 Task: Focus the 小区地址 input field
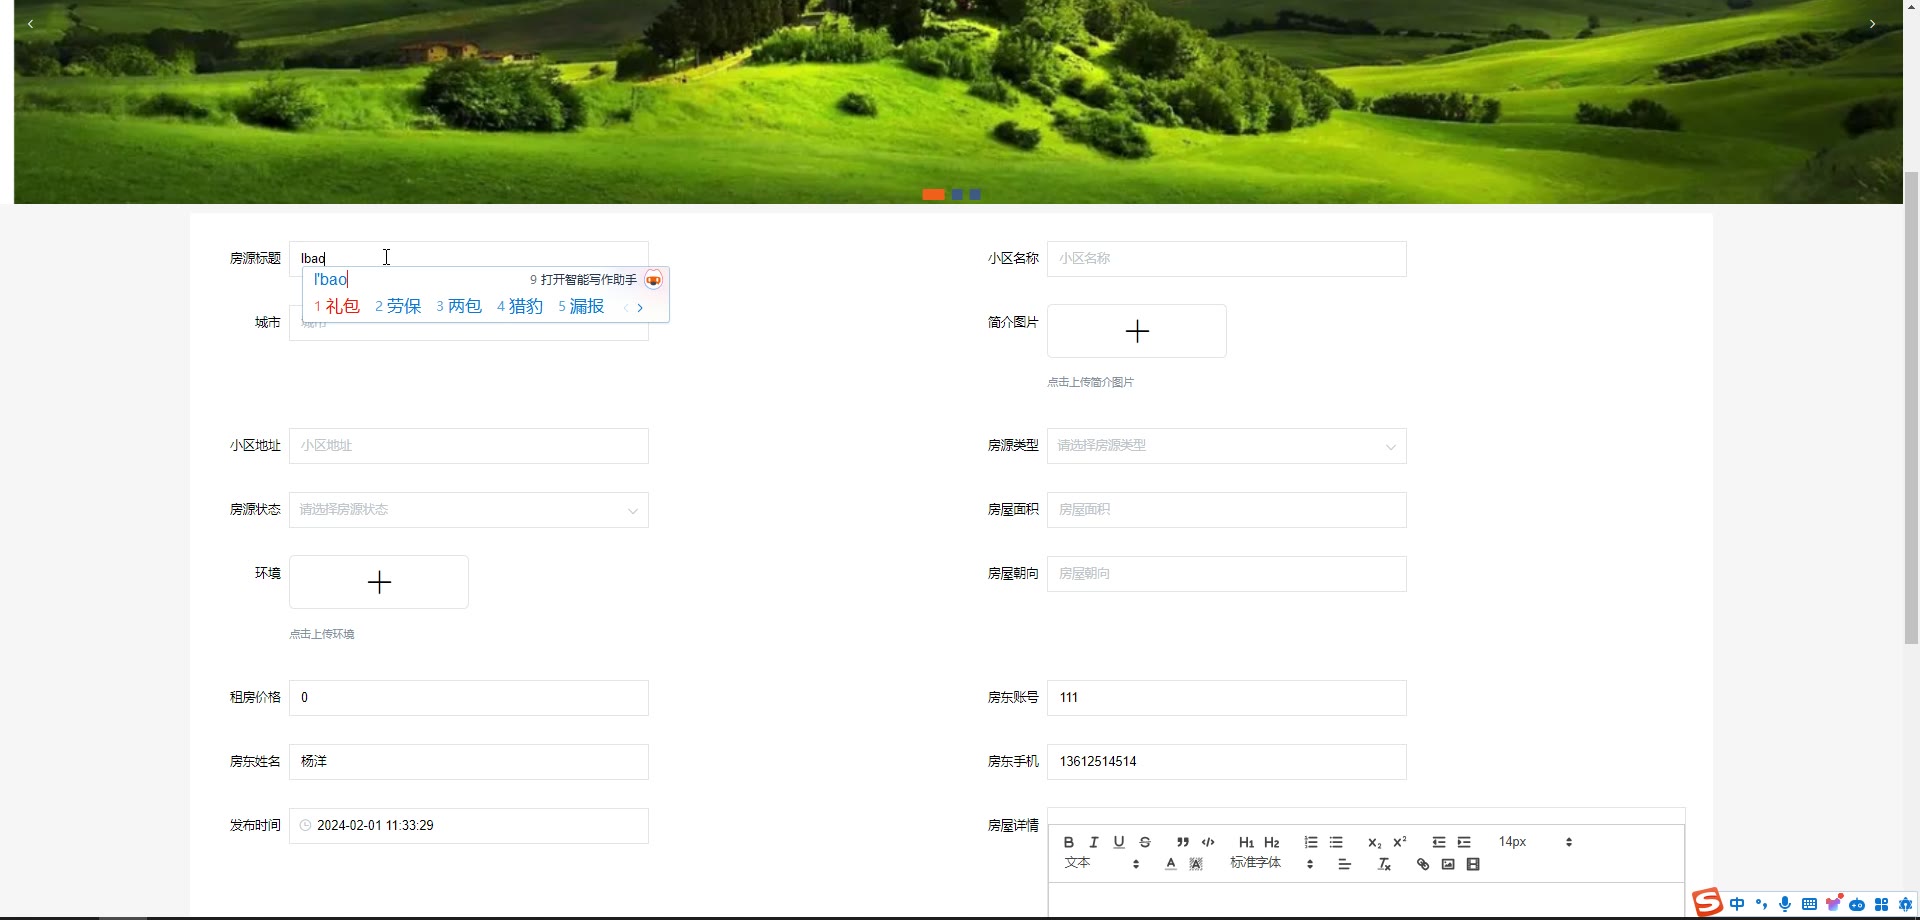468,446
